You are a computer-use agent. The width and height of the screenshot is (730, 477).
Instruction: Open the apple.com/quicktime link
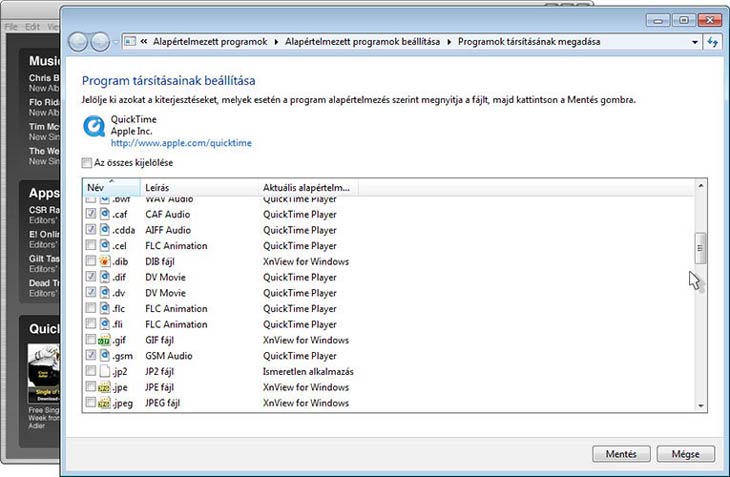pyautogui.click(x=181, y=143)
